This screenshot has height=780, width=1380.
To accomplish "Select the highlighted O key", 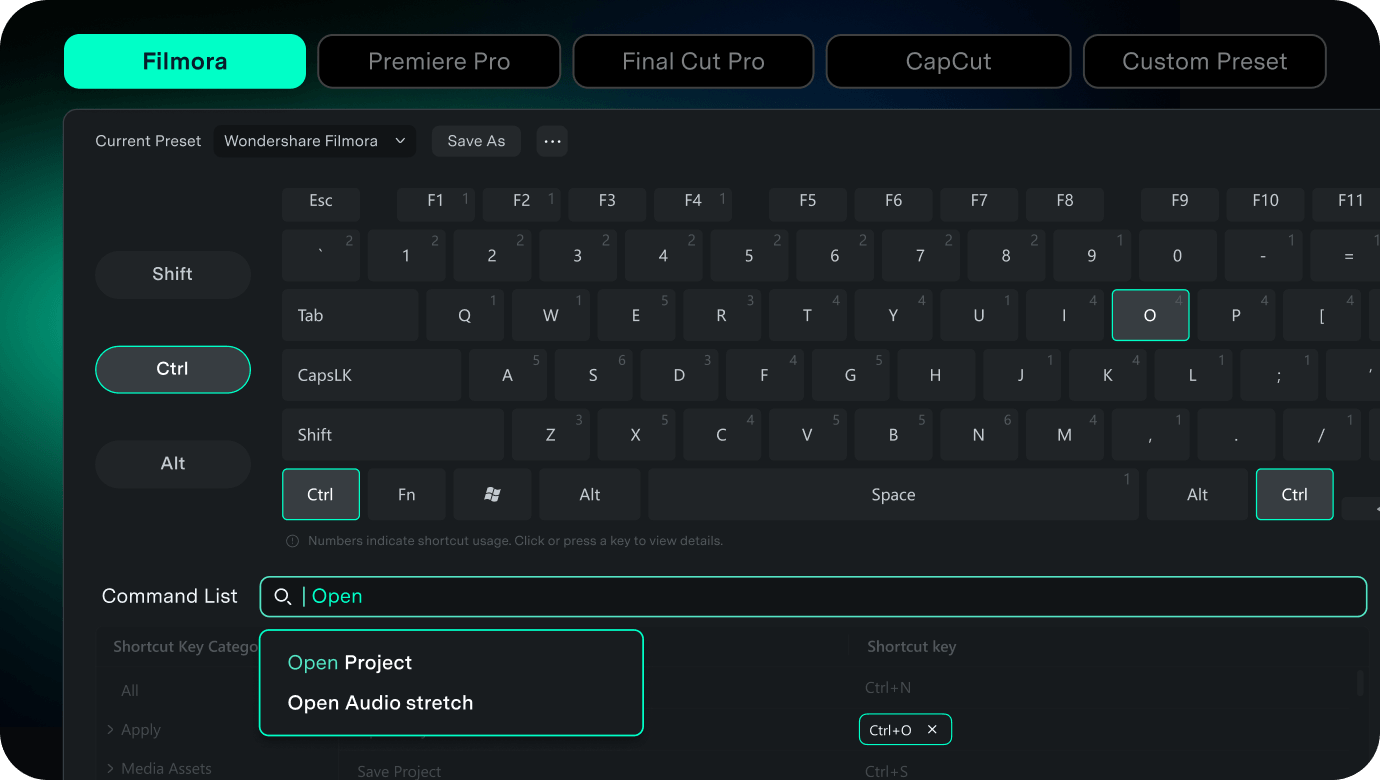I will pyautogui.click(x=1150, y=315).
